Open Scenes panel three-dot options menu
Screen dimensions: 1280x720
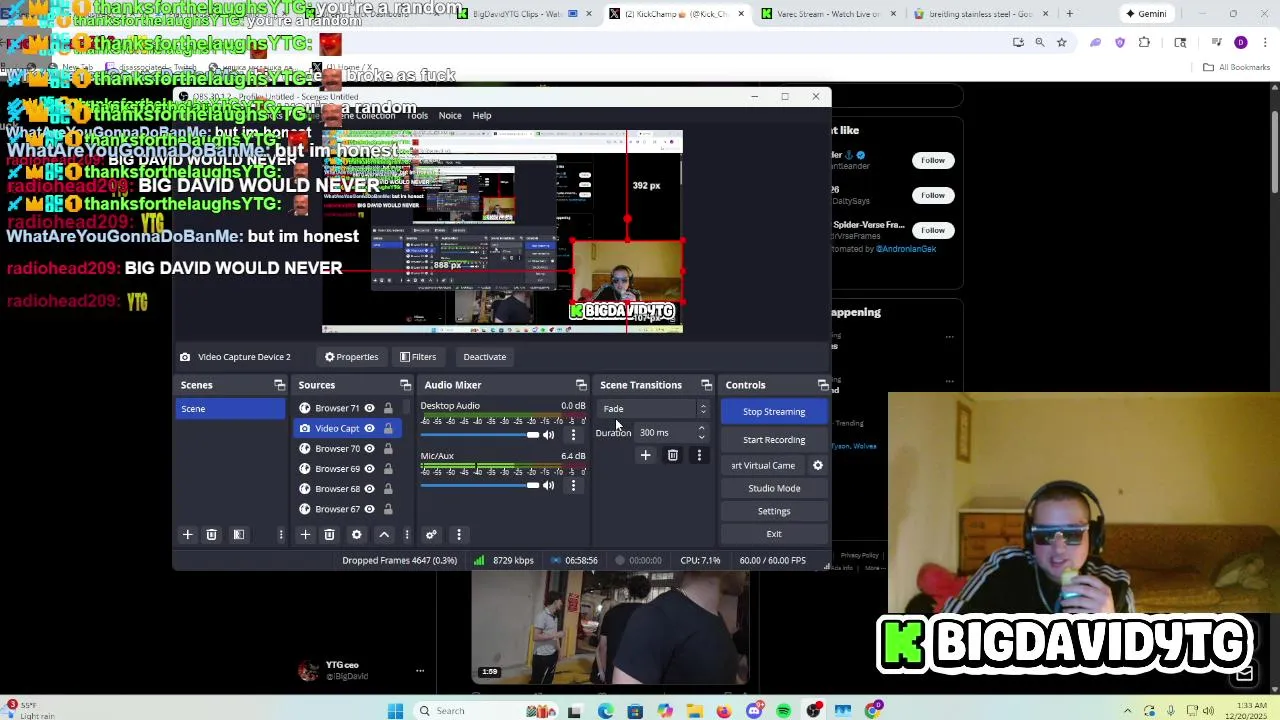(281, 535)
